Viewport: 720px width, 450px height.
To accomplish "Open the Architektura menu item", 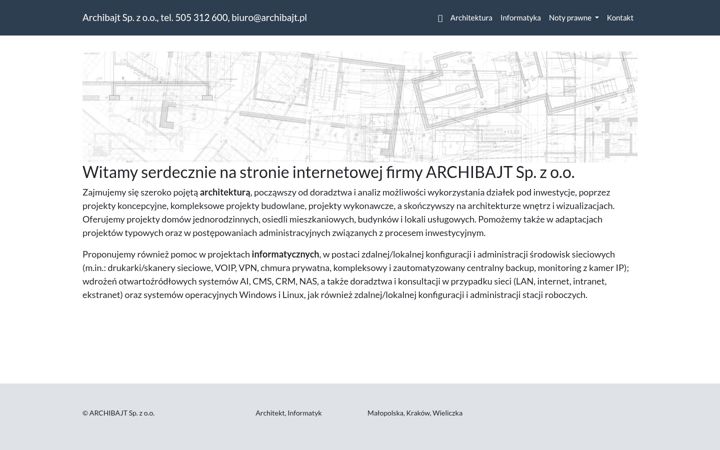I will click(x=471, y=18).
